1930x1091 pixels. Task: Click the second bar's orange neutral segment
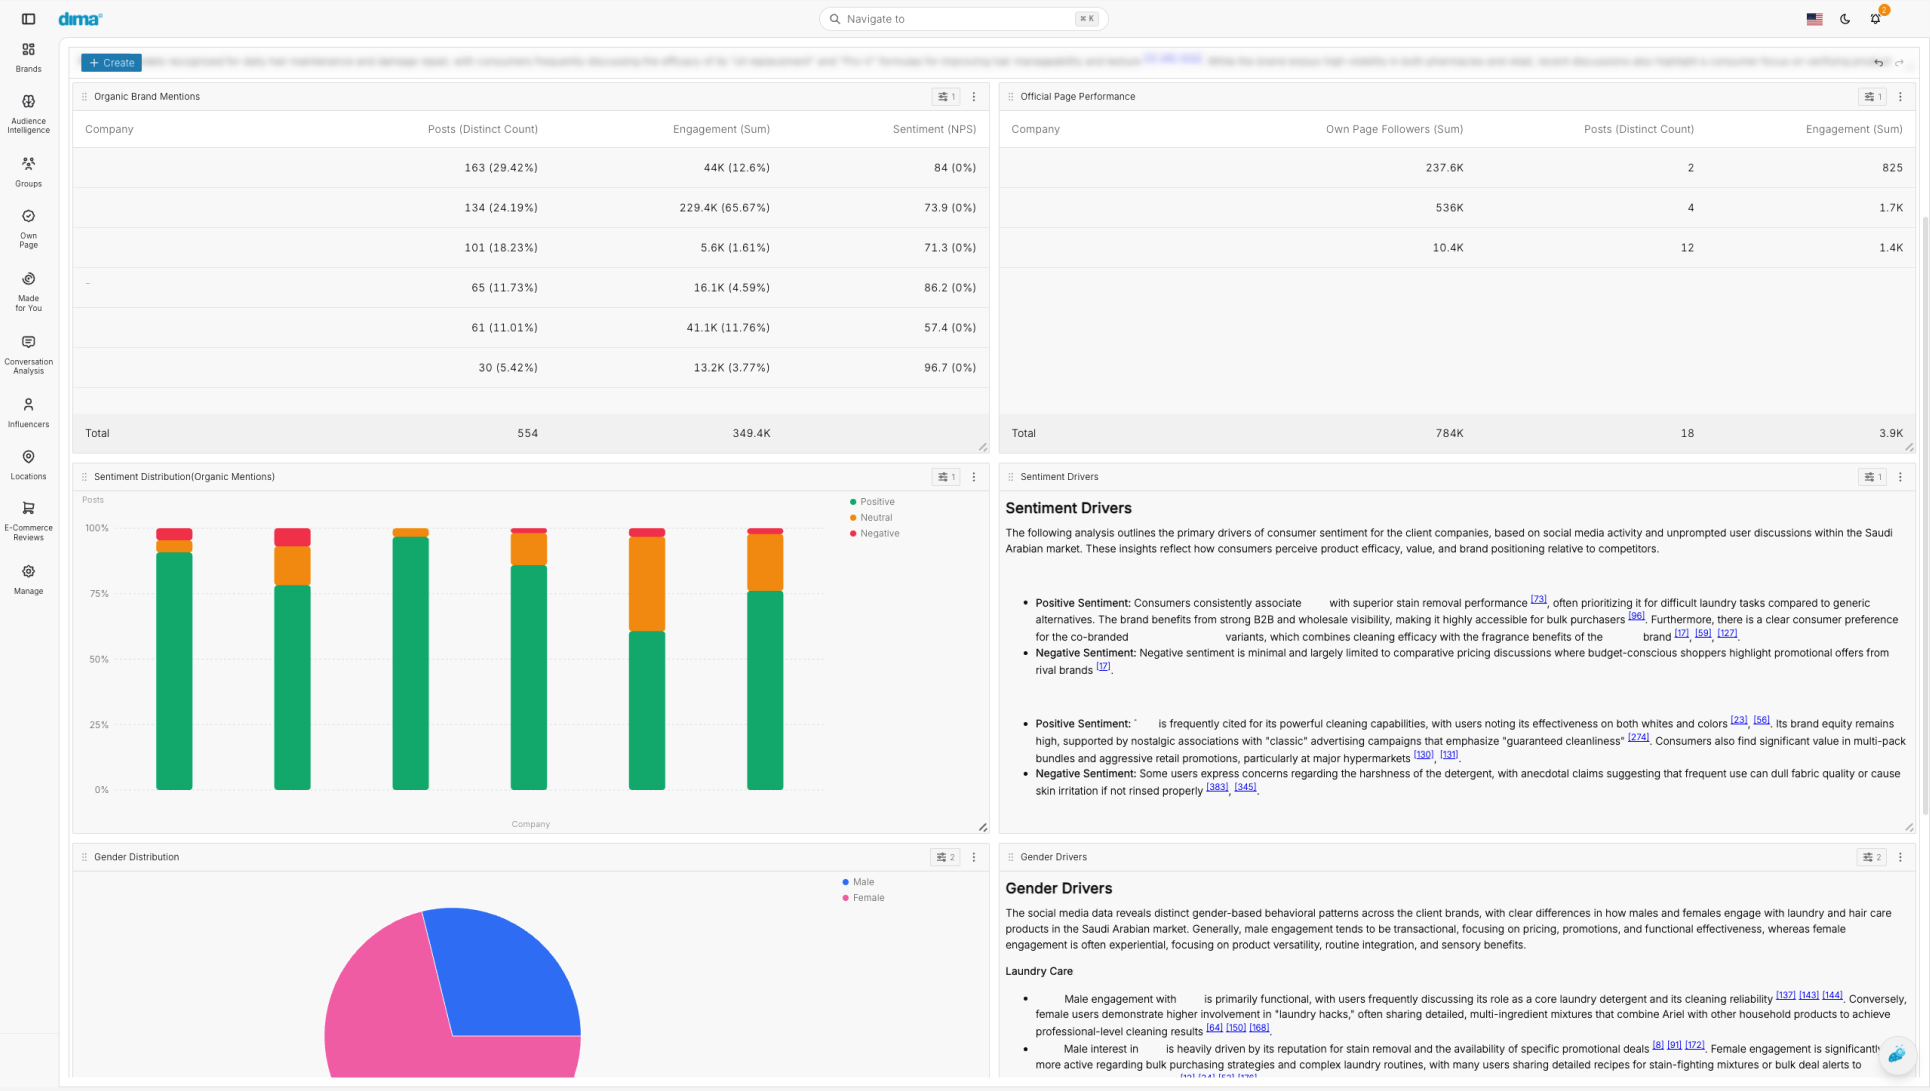(x=292, y=566)
